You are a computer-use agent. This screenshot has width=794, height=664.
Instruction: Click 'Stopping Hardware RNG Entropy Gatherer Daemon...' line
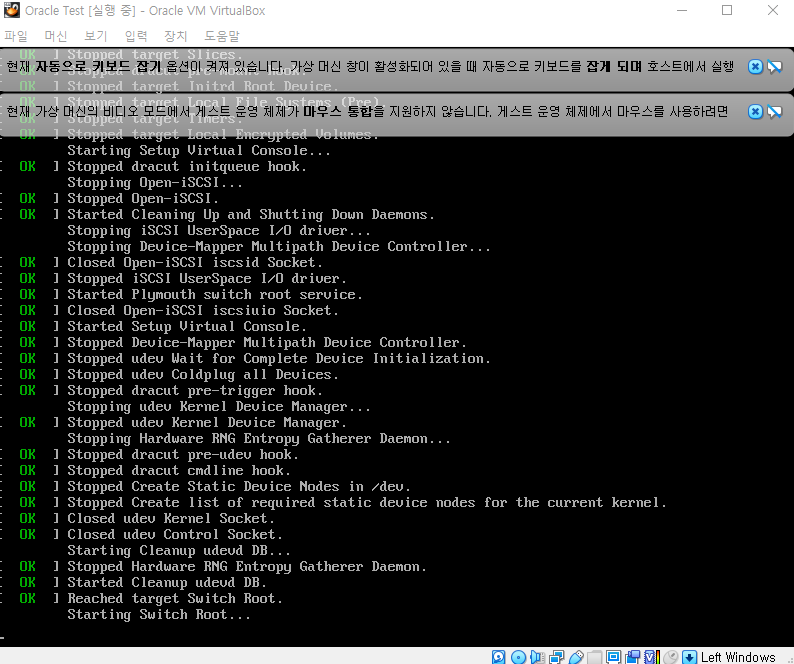(259, 439)
